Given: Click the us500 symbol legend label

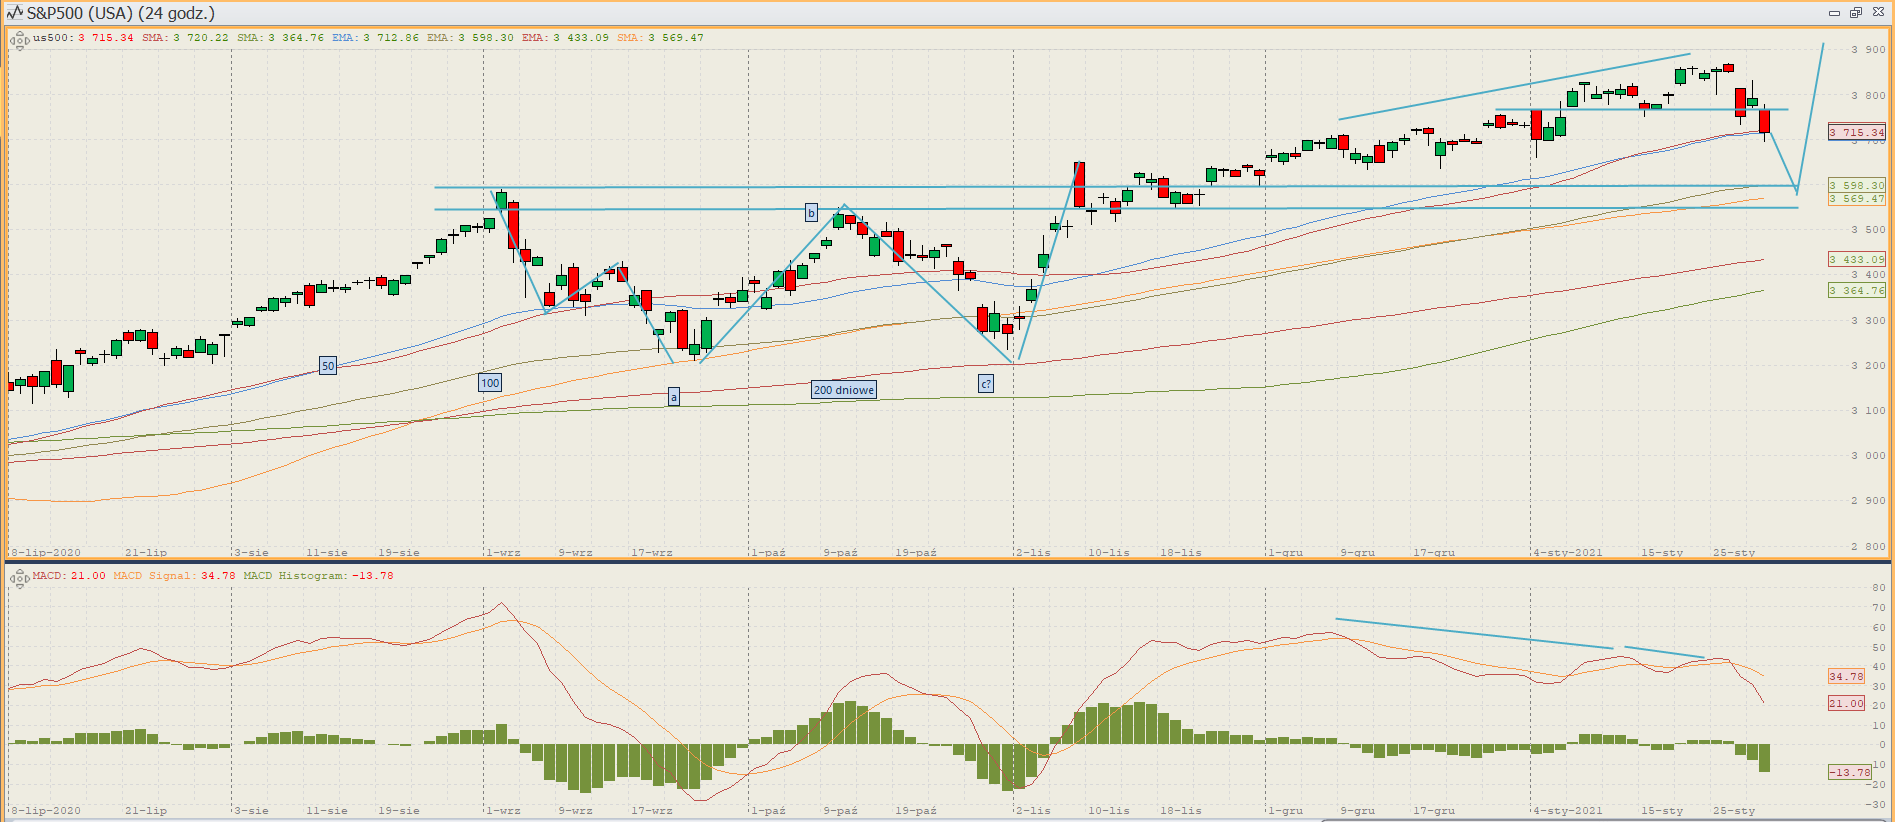Looking at the screenshot, I should tap(51, 38).
